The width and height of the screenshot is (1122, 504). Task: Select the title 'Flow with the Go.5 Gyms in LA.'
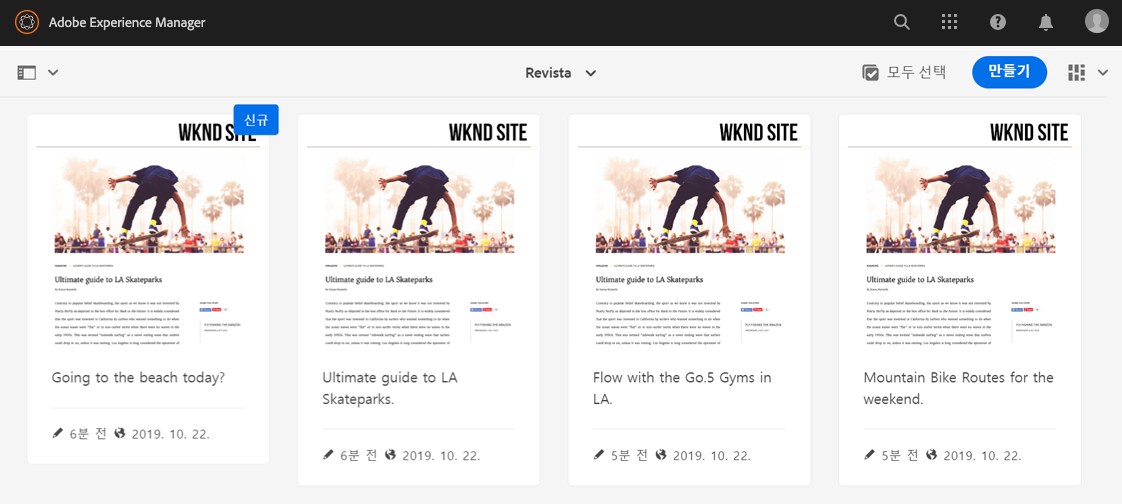tap(682, 388)
